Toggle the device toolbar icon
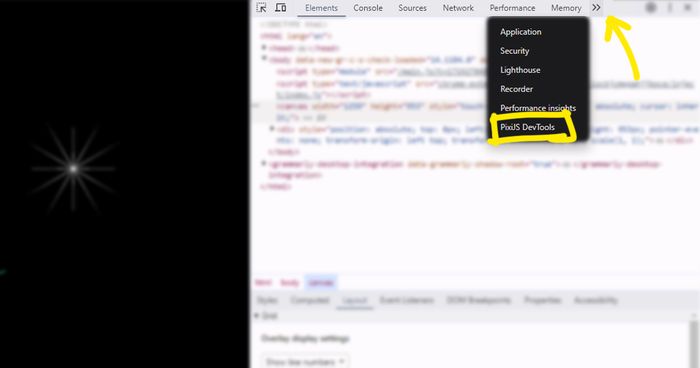Screen dimensions: 700x368 coord(280,8)
